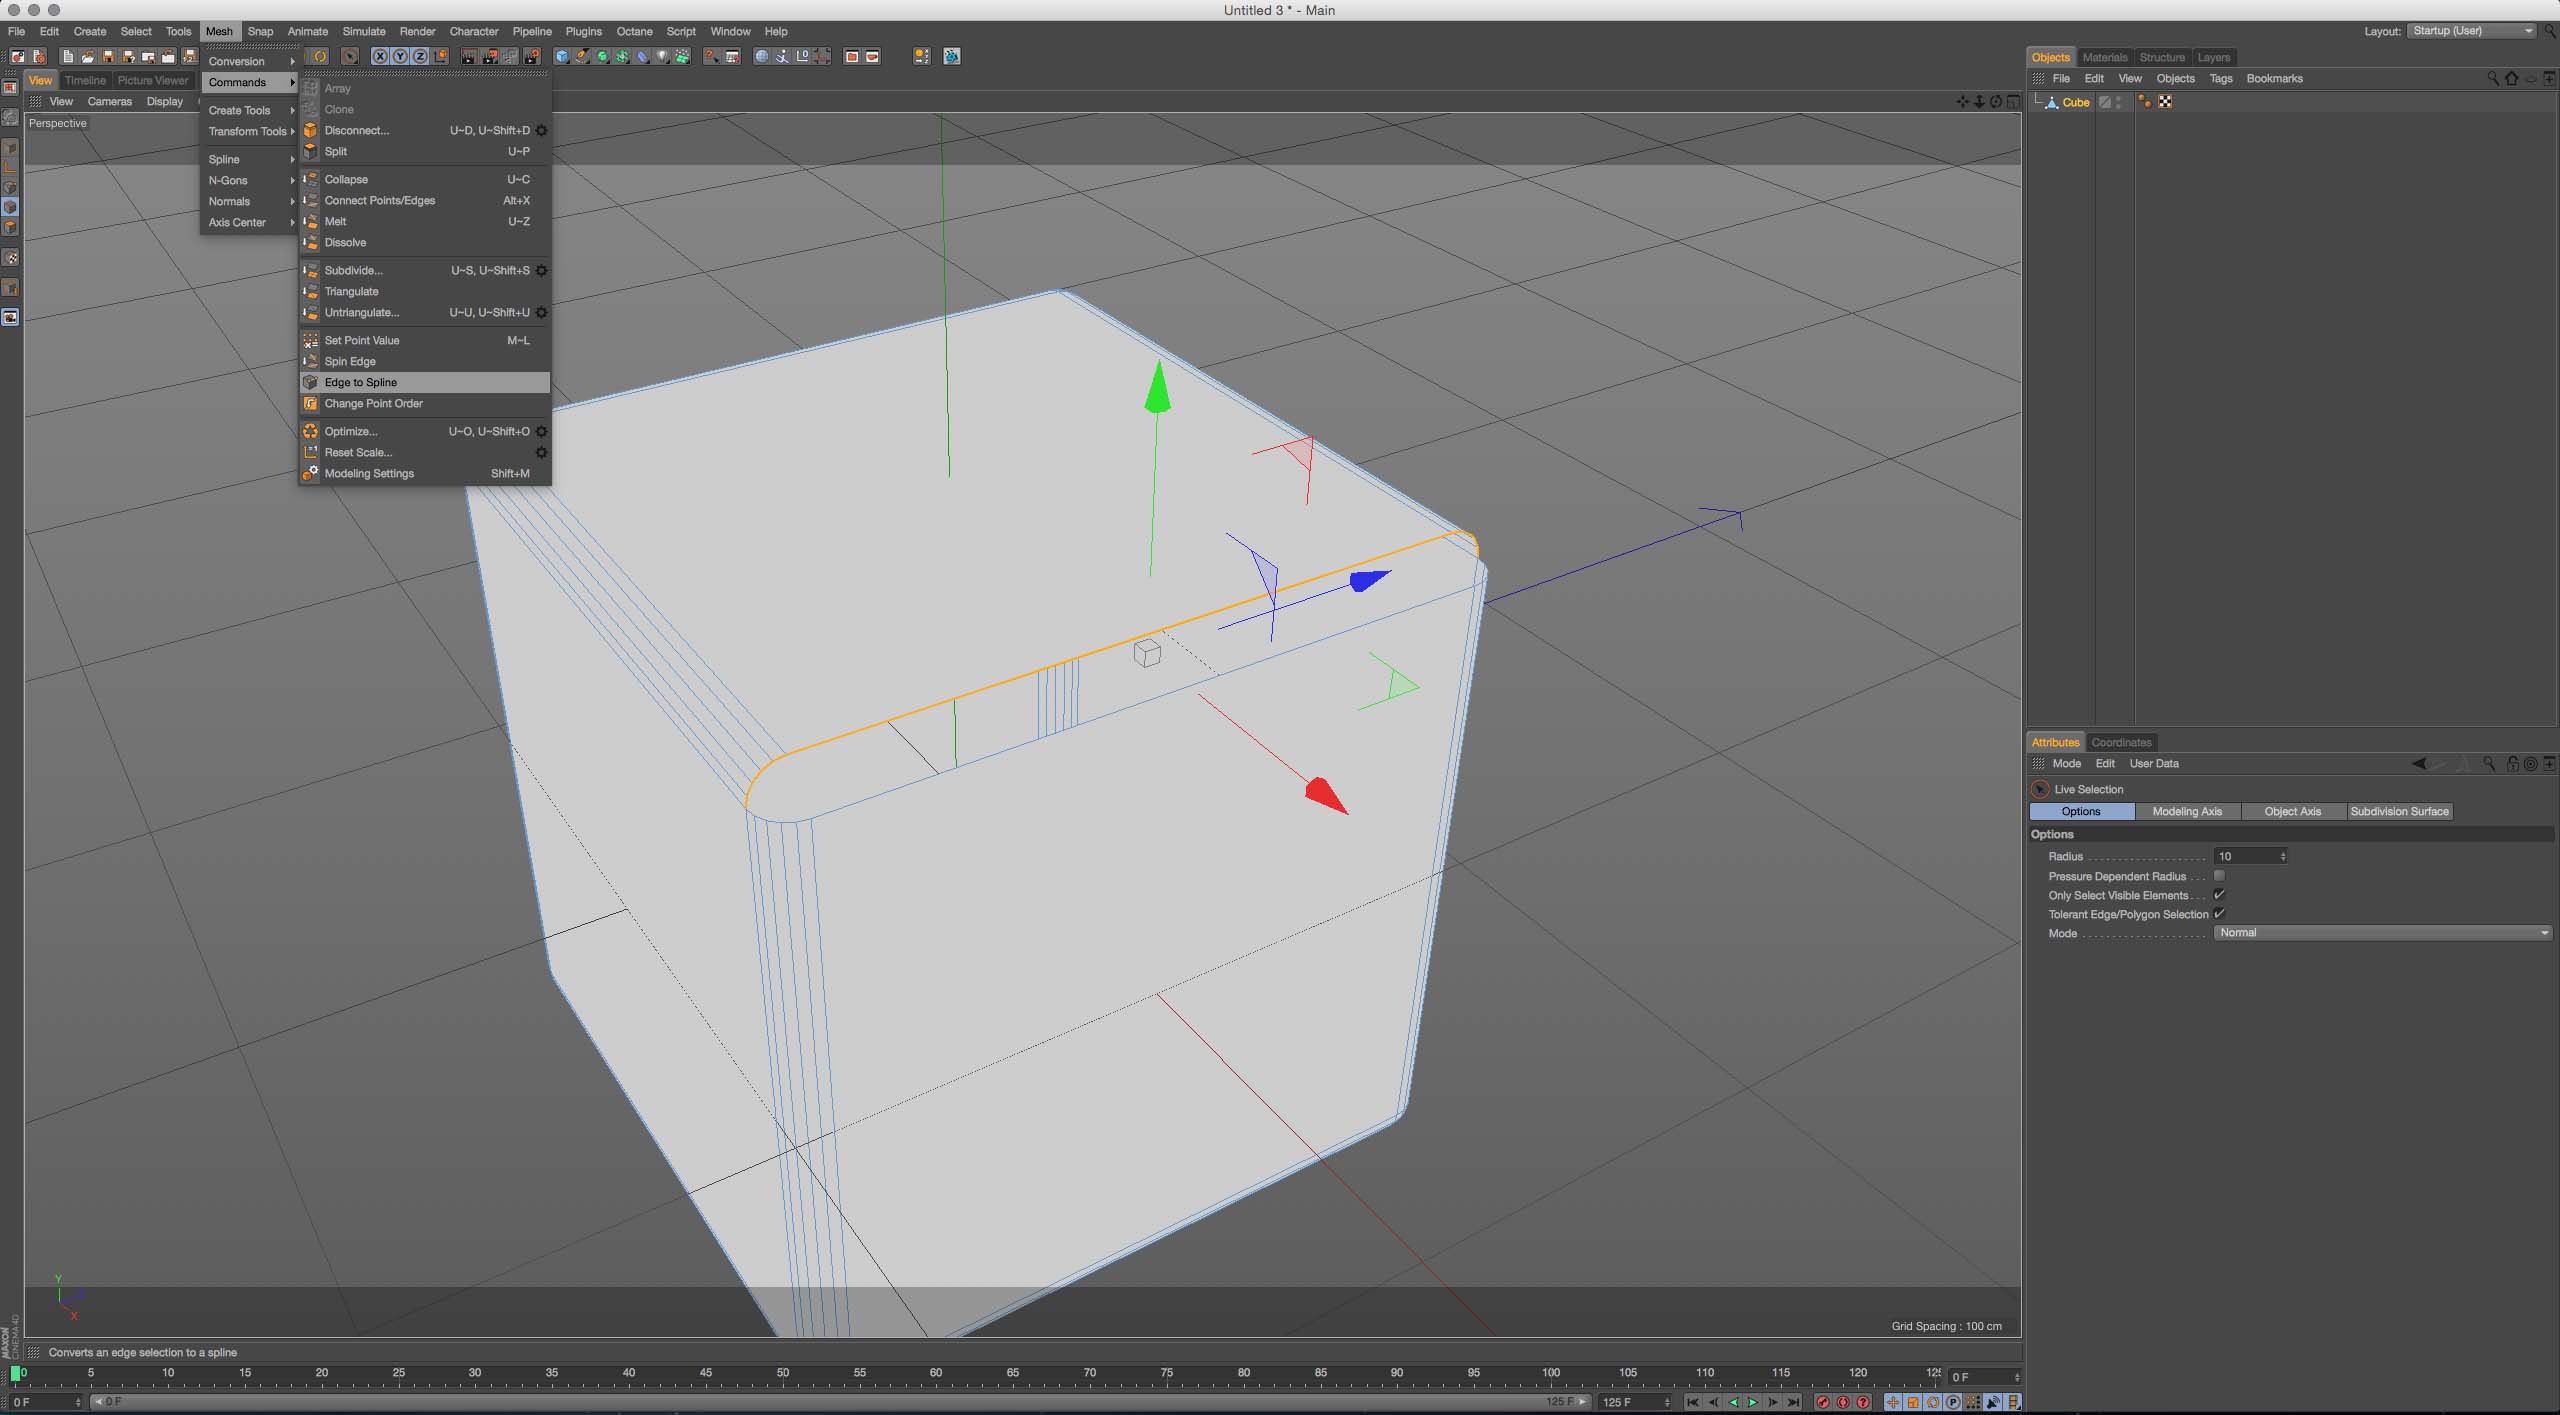Click the Cube object icon in Objects manager
2560x1415 pixels.
[x=2051, y=102]
